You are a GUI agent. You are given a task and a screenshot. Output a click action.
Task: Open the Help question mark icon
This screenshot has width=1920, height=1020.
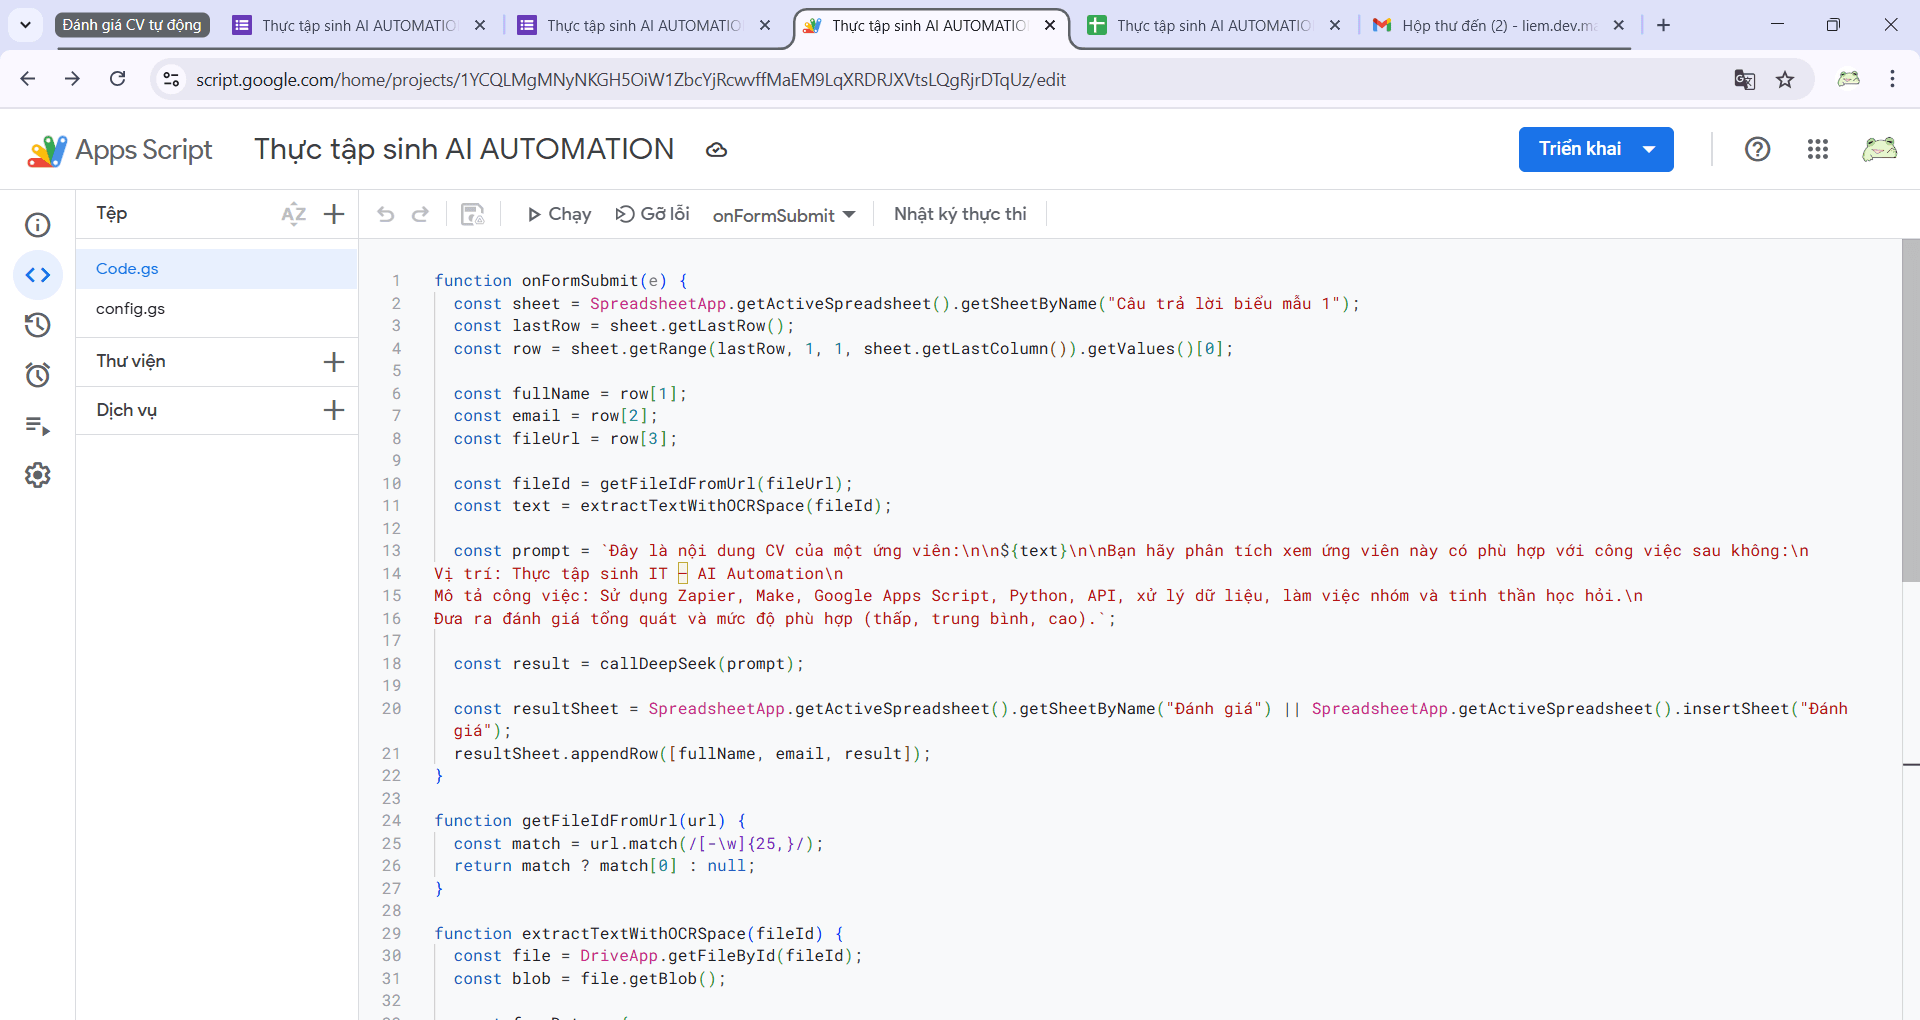pyautogui.click(x=1757, y=149)
